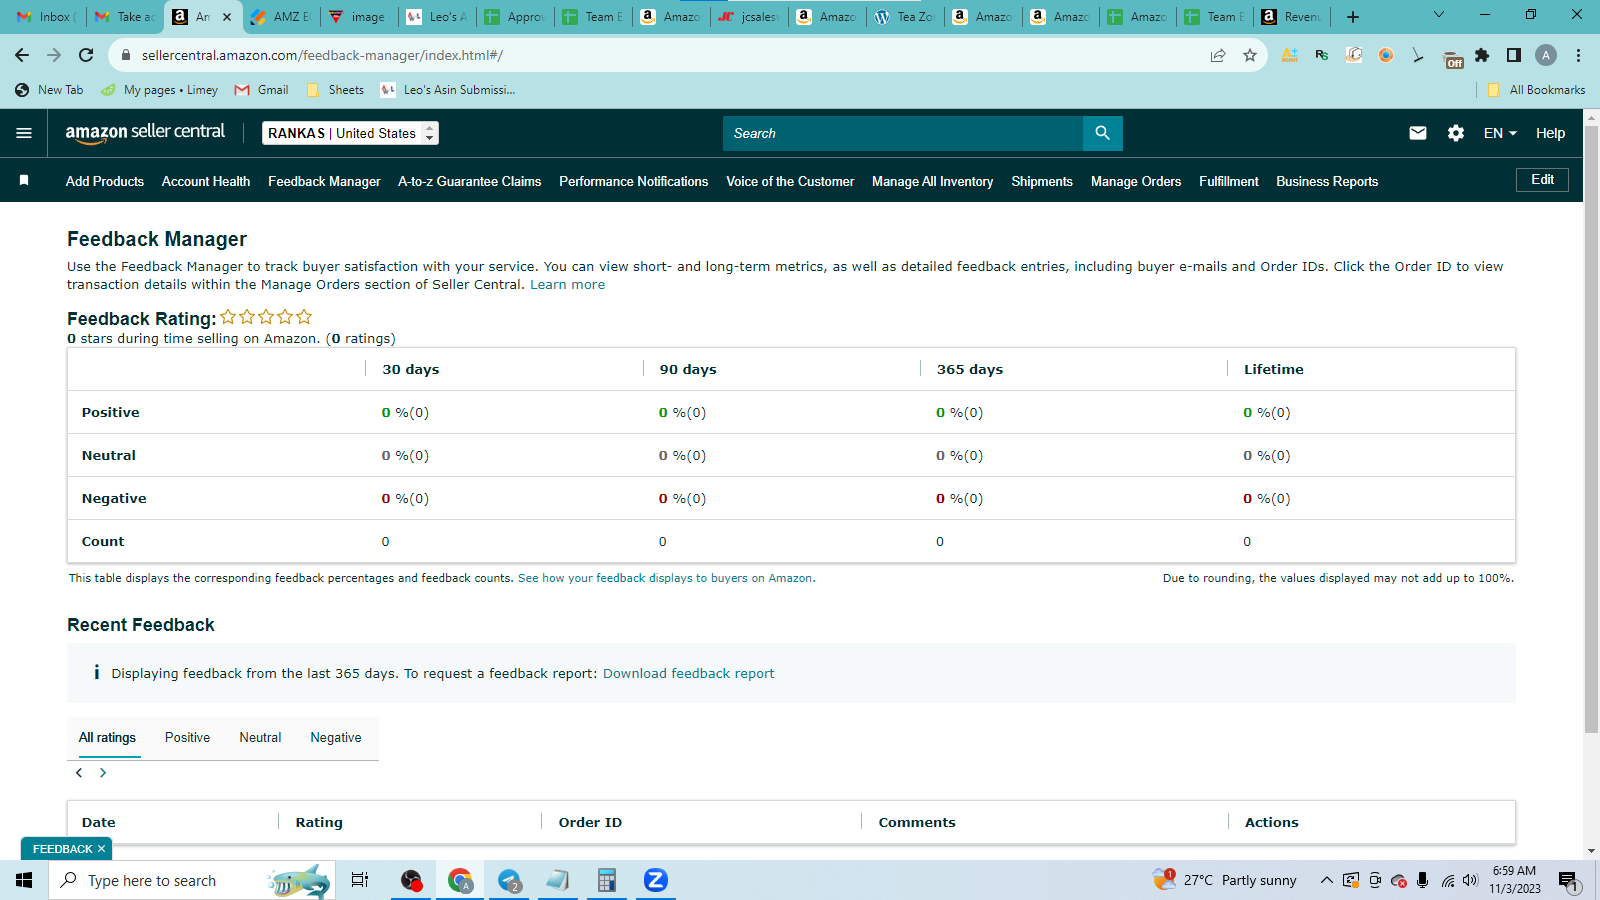
Task: Expand the tab search dropdown in Chrome
Action: 1439,15
